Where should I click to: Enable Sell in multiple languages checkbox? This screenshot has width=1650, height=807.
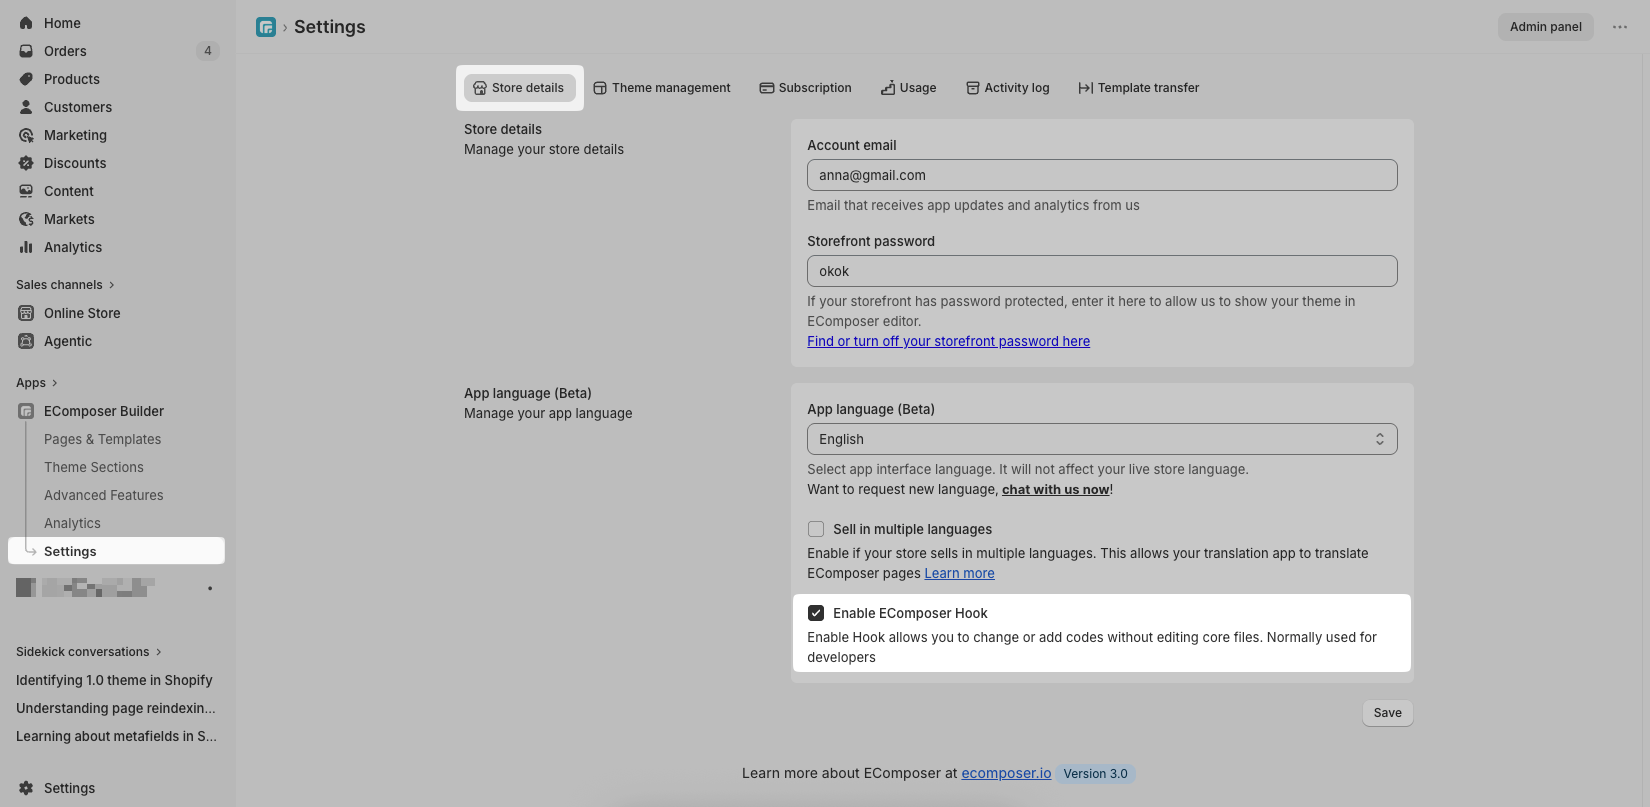(816, 529)
